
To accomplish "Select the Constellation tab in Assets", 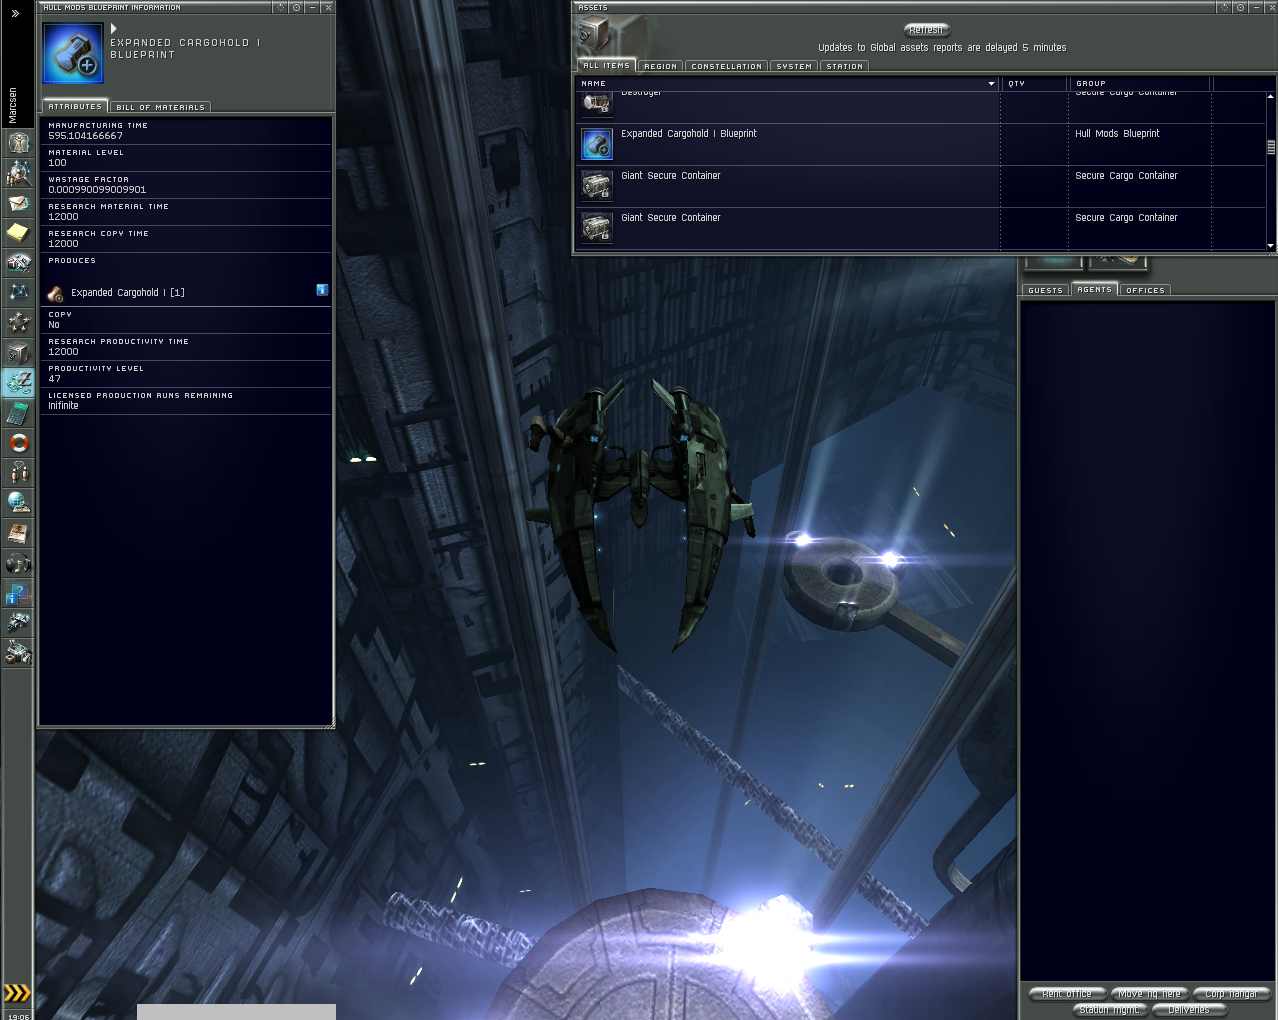I will tap(726, 67).
